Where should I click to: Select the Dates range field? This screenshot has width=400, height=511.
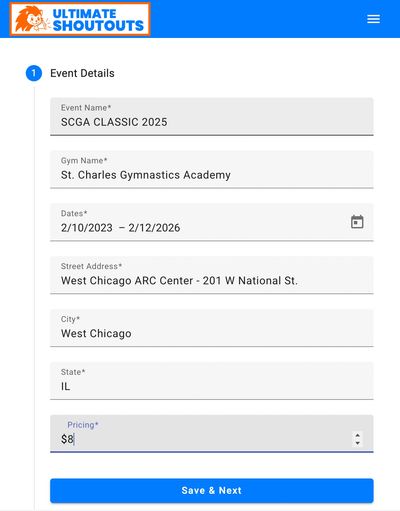(x=212, y=222)
